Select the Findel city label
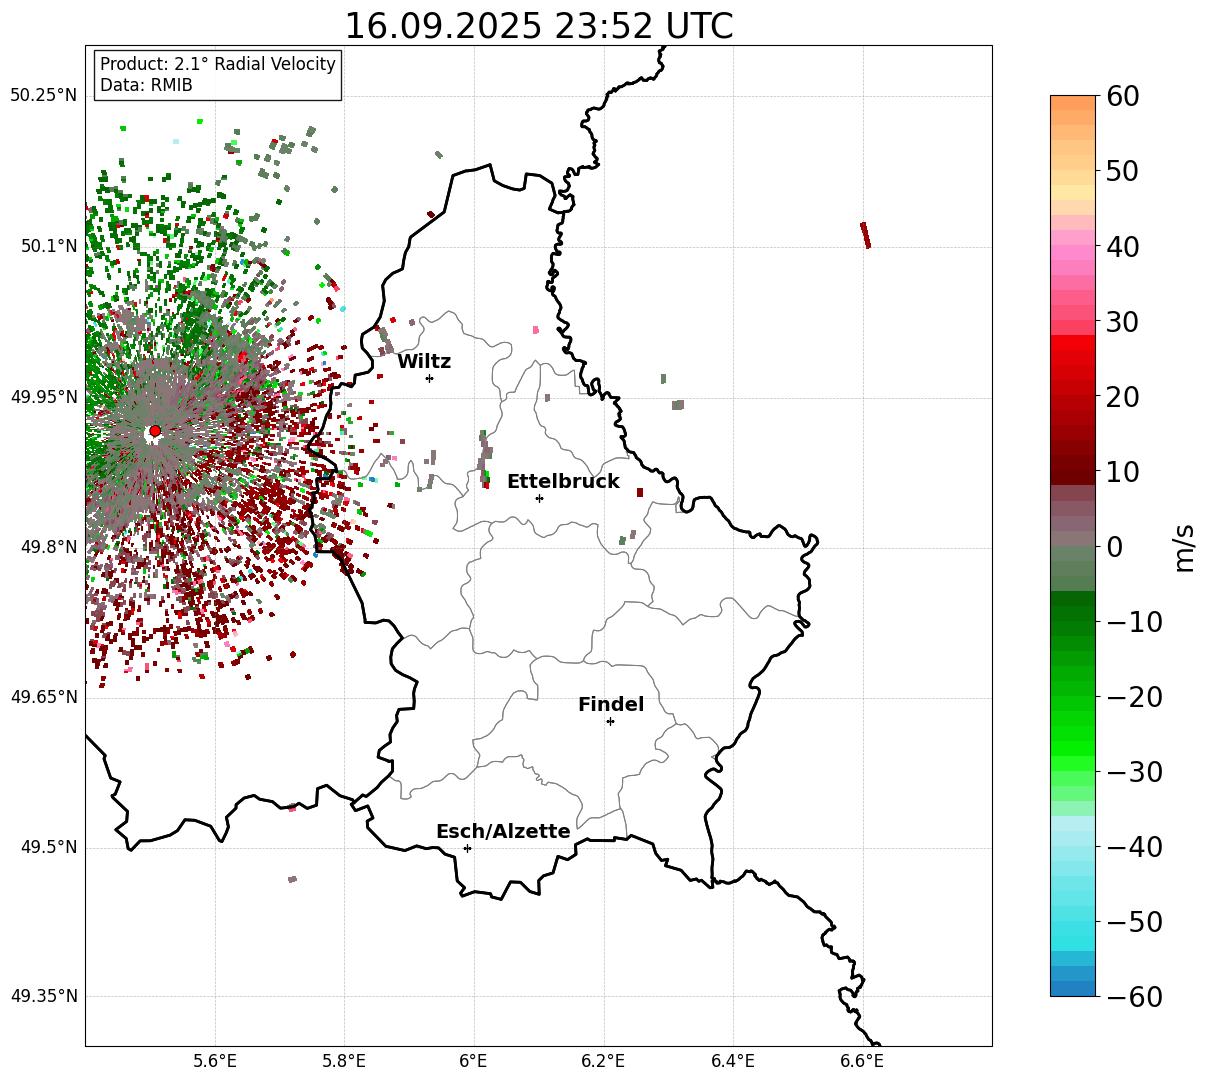The image size is (1207, 1081). click(611, 705)
